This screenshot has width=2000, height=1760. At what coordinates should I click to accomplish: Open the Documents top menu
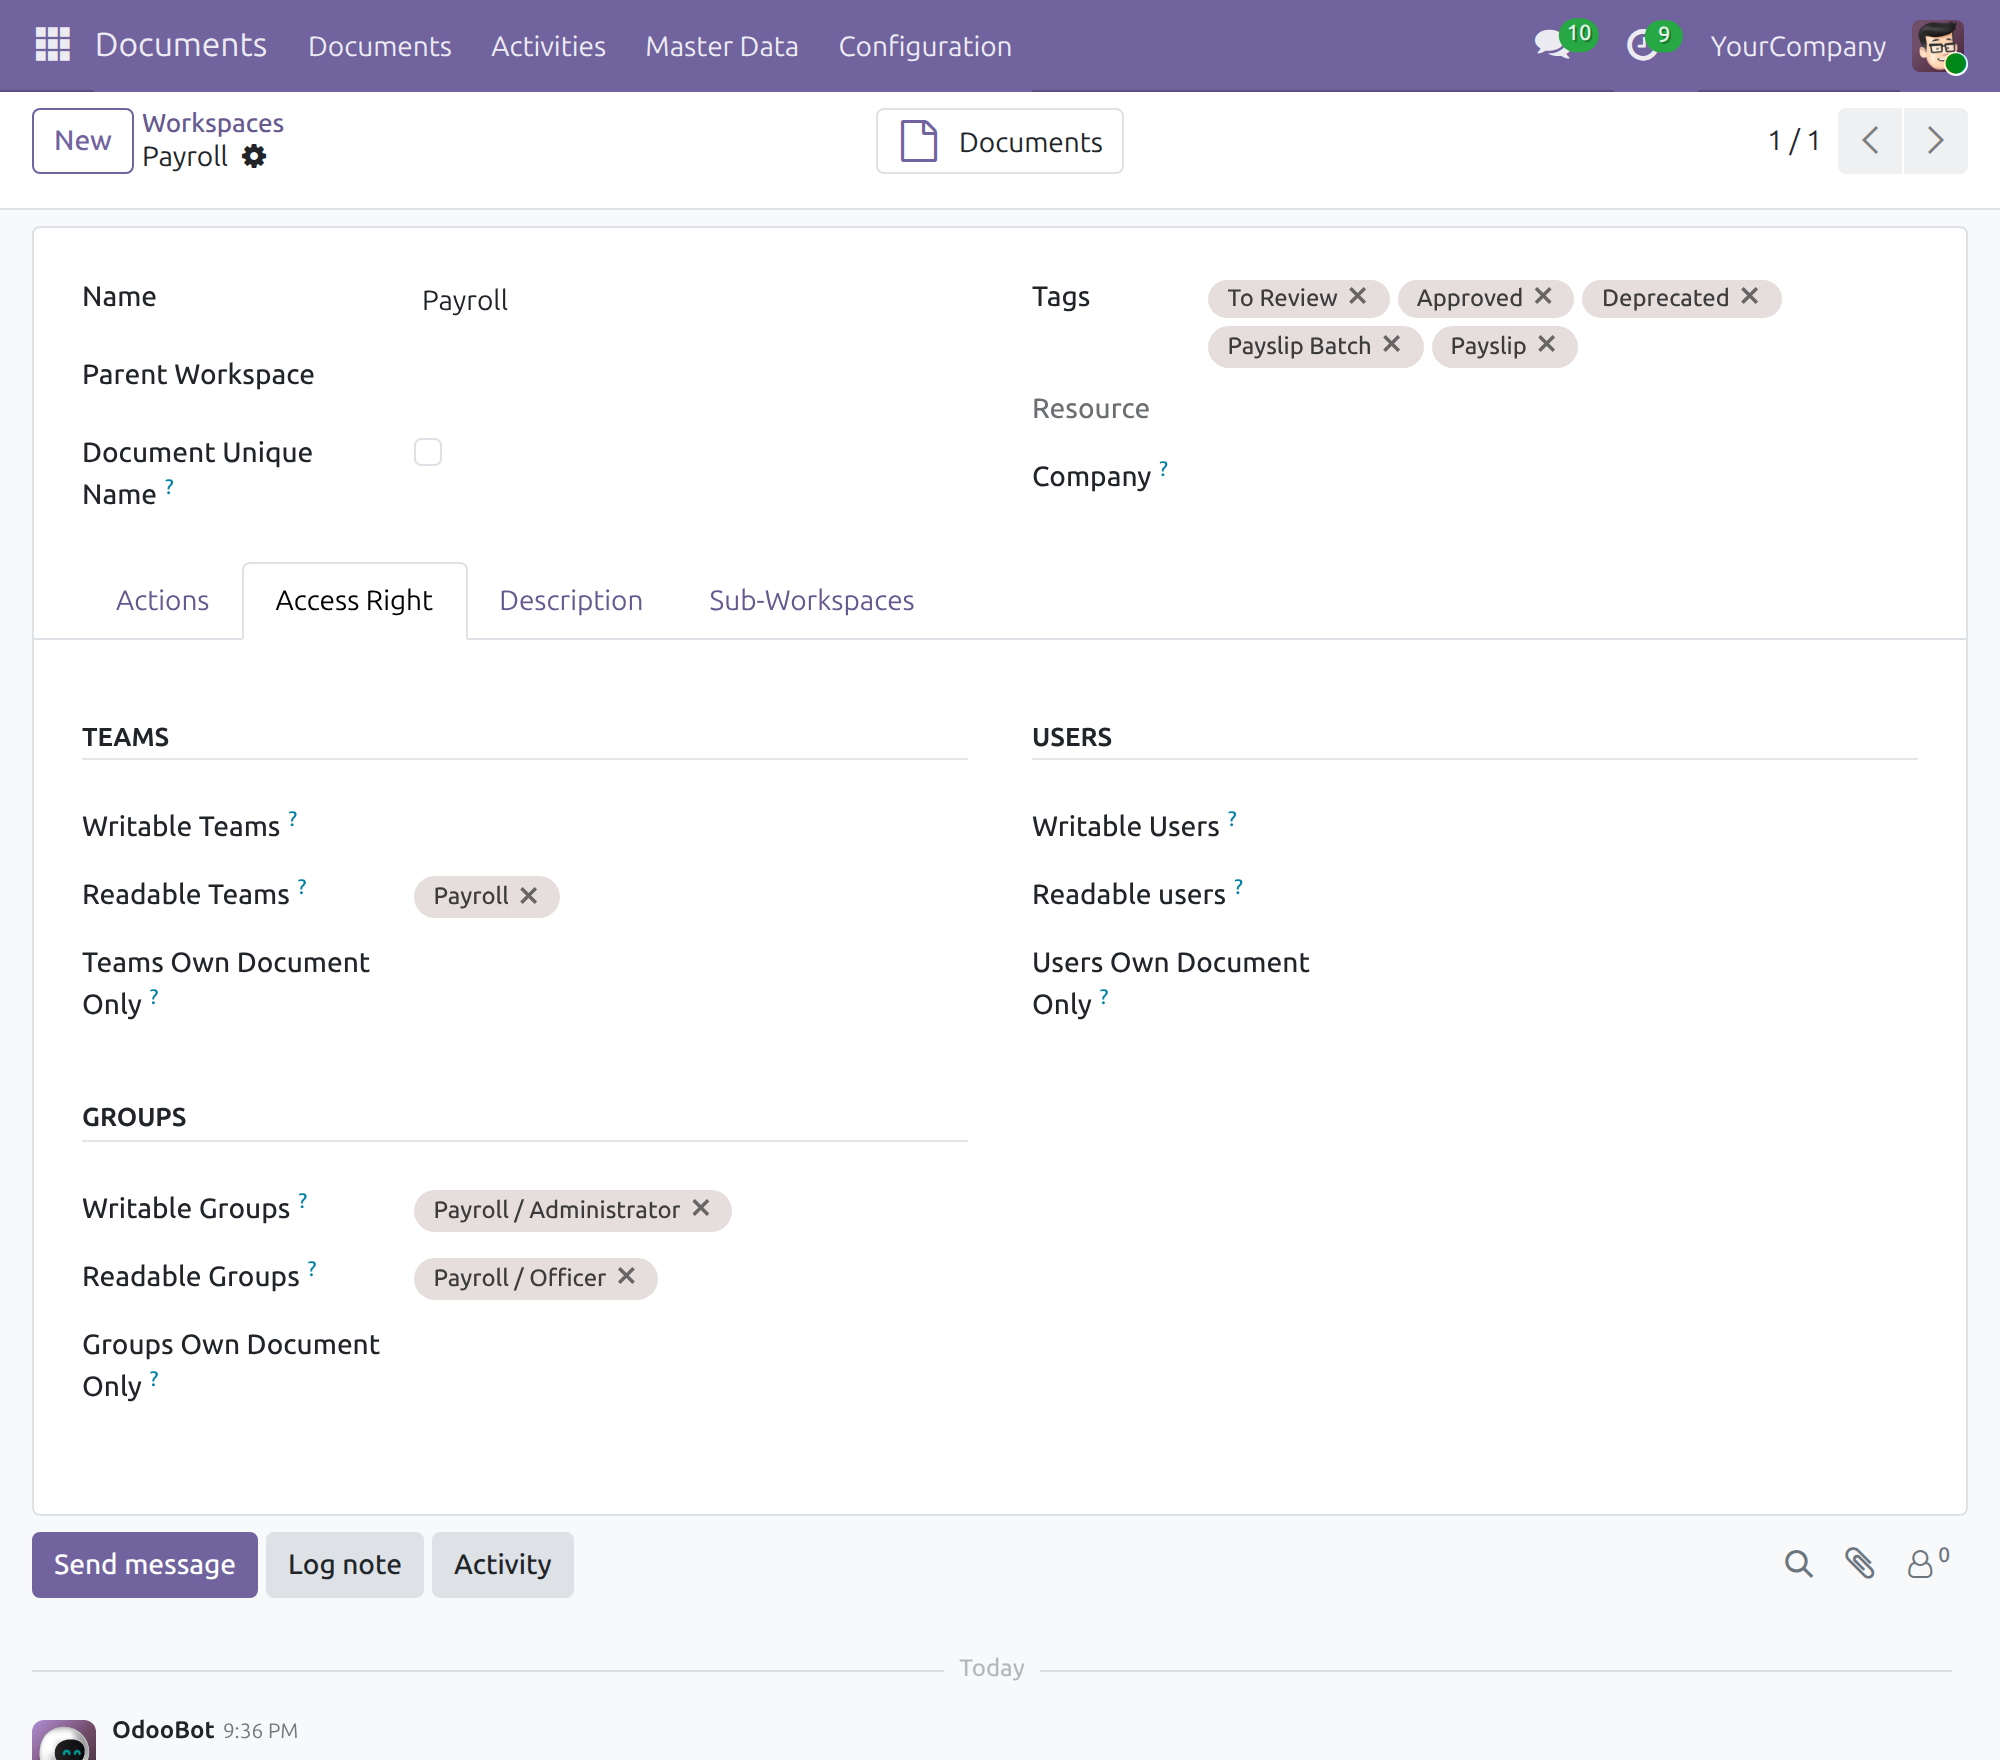point(379,46)
